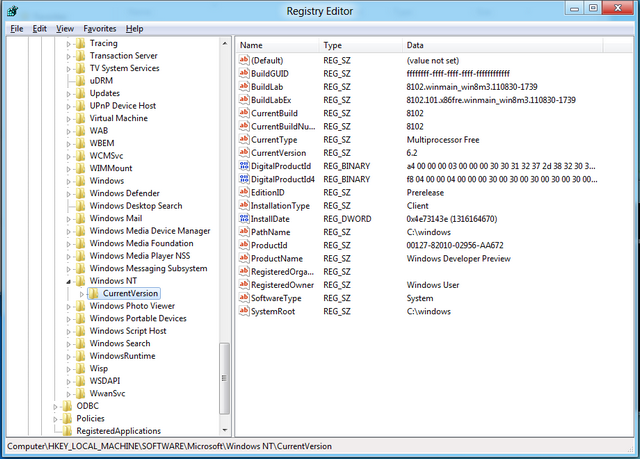Click the binary icon beside DigitalProductId4

[244, 179]
